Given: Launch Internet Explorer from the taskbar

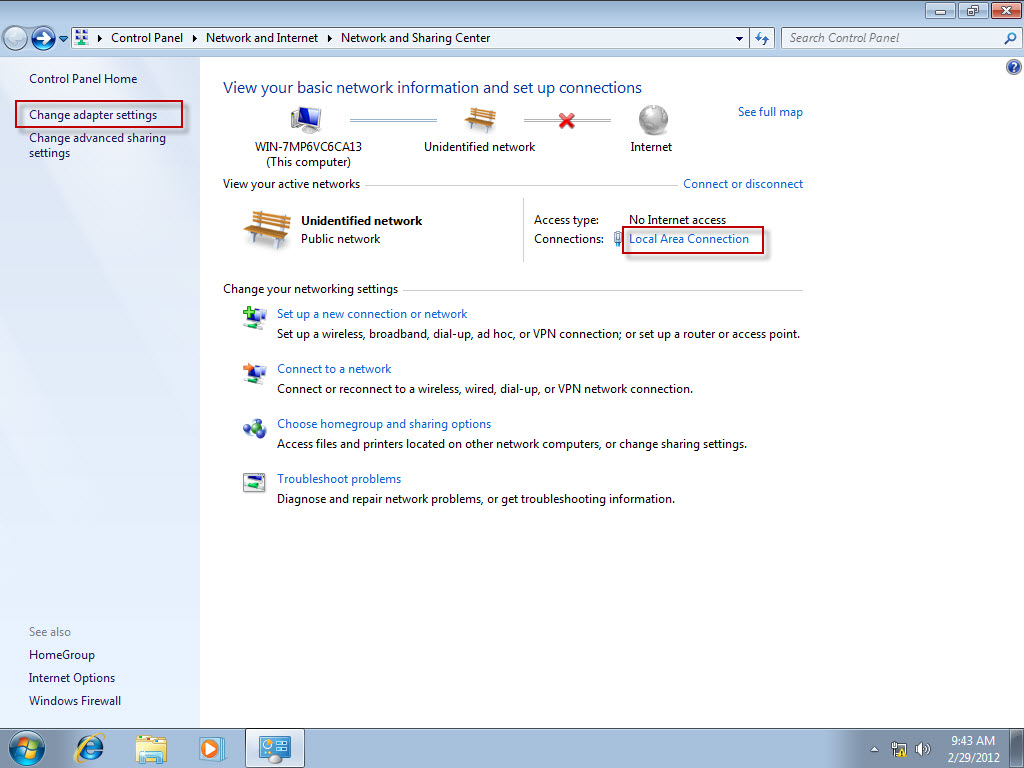Looking at the screenshot, I should [x=89, y=748].
